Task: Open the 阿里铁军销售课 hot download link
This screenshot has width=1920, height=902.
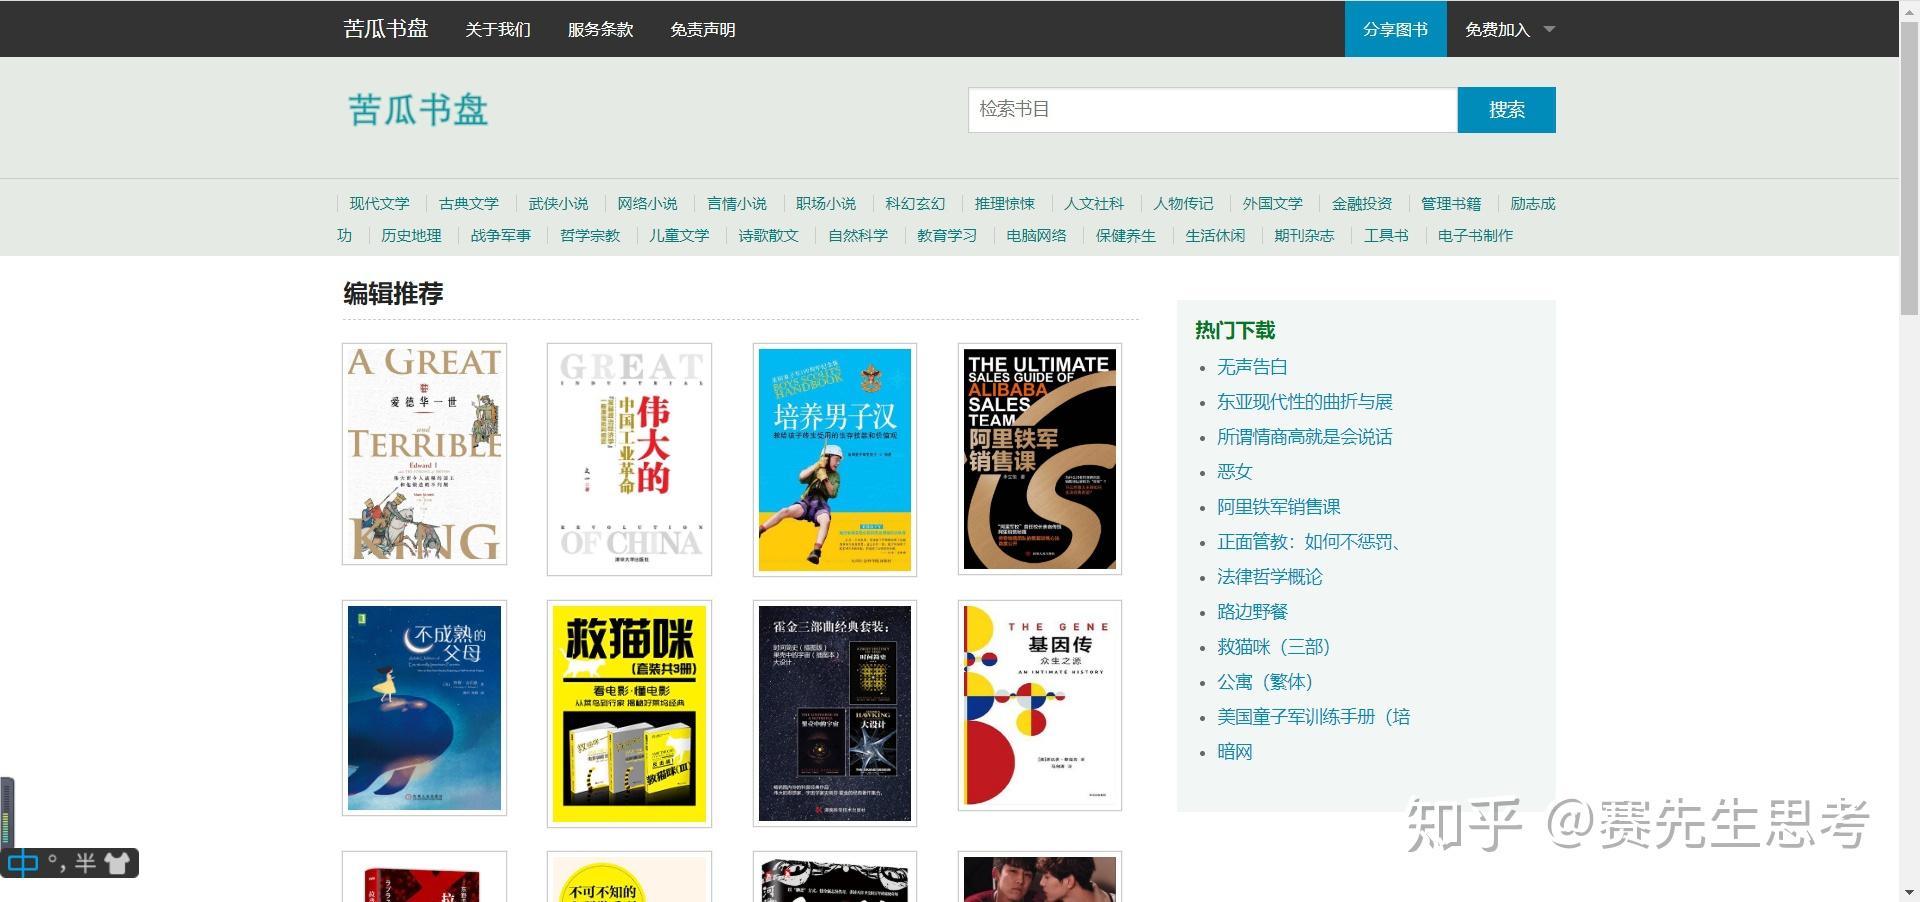Action: [1278, 507]
